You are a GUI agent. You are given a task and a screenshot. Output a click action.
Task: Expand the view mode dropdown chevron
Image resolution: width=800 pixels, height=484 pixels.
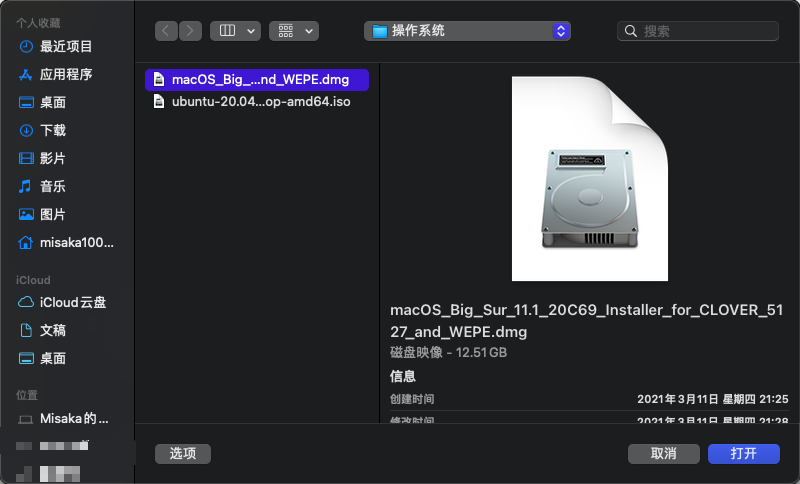click(x=251, y=31)
